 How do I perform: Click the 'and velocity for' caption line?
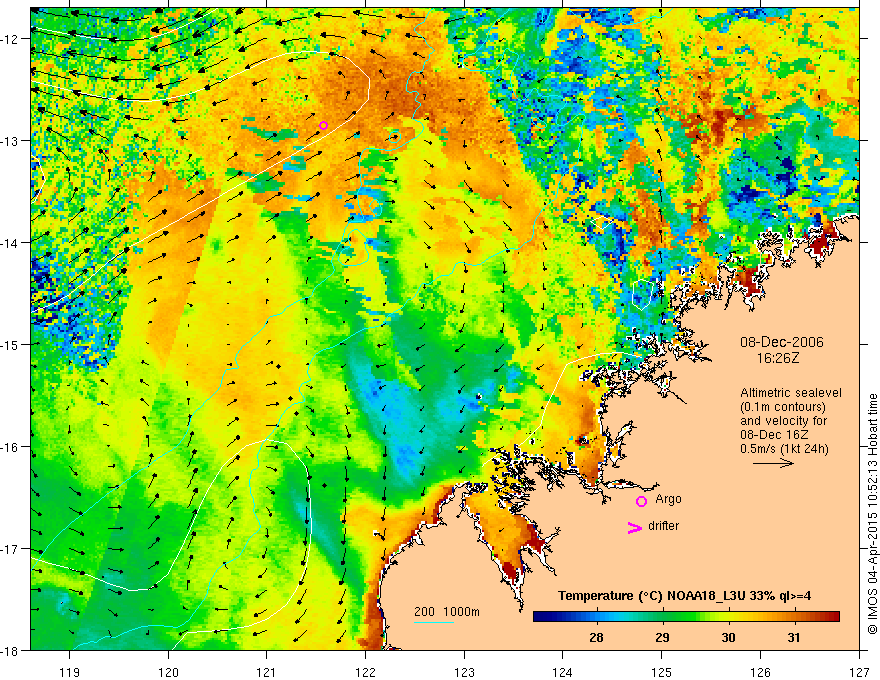pos(783,421)
